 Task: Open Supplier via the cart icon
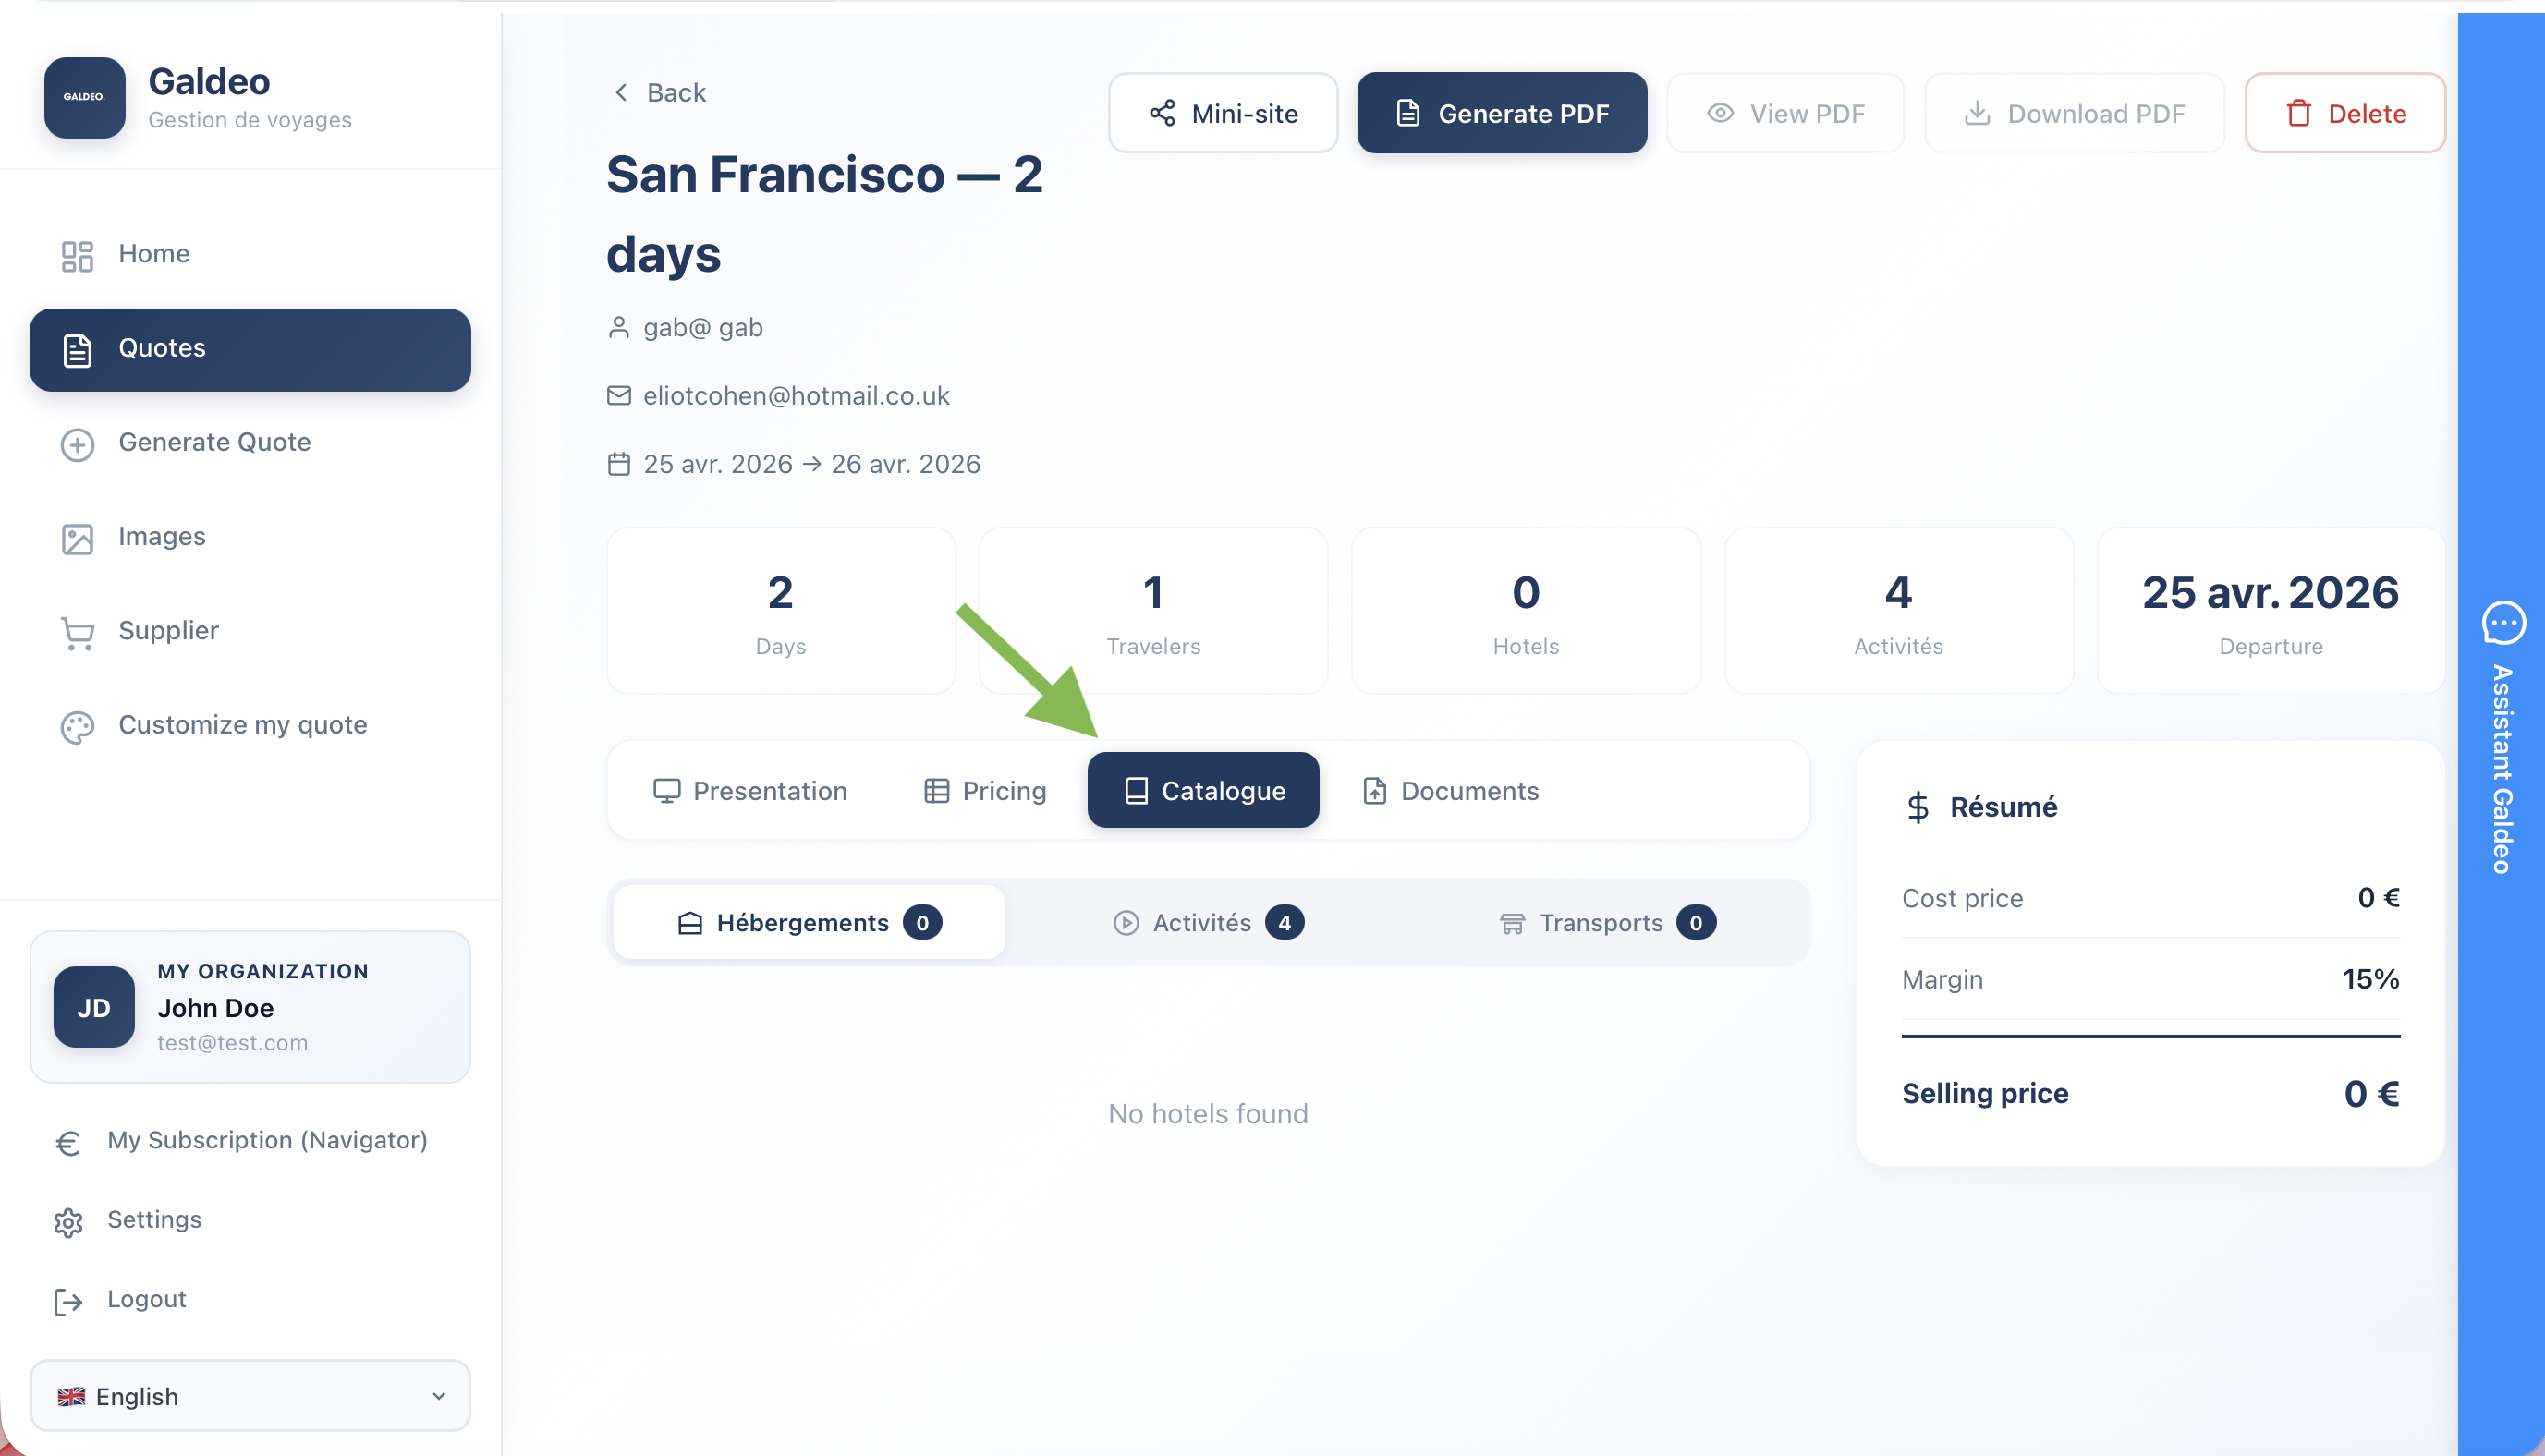click(77, 633)
